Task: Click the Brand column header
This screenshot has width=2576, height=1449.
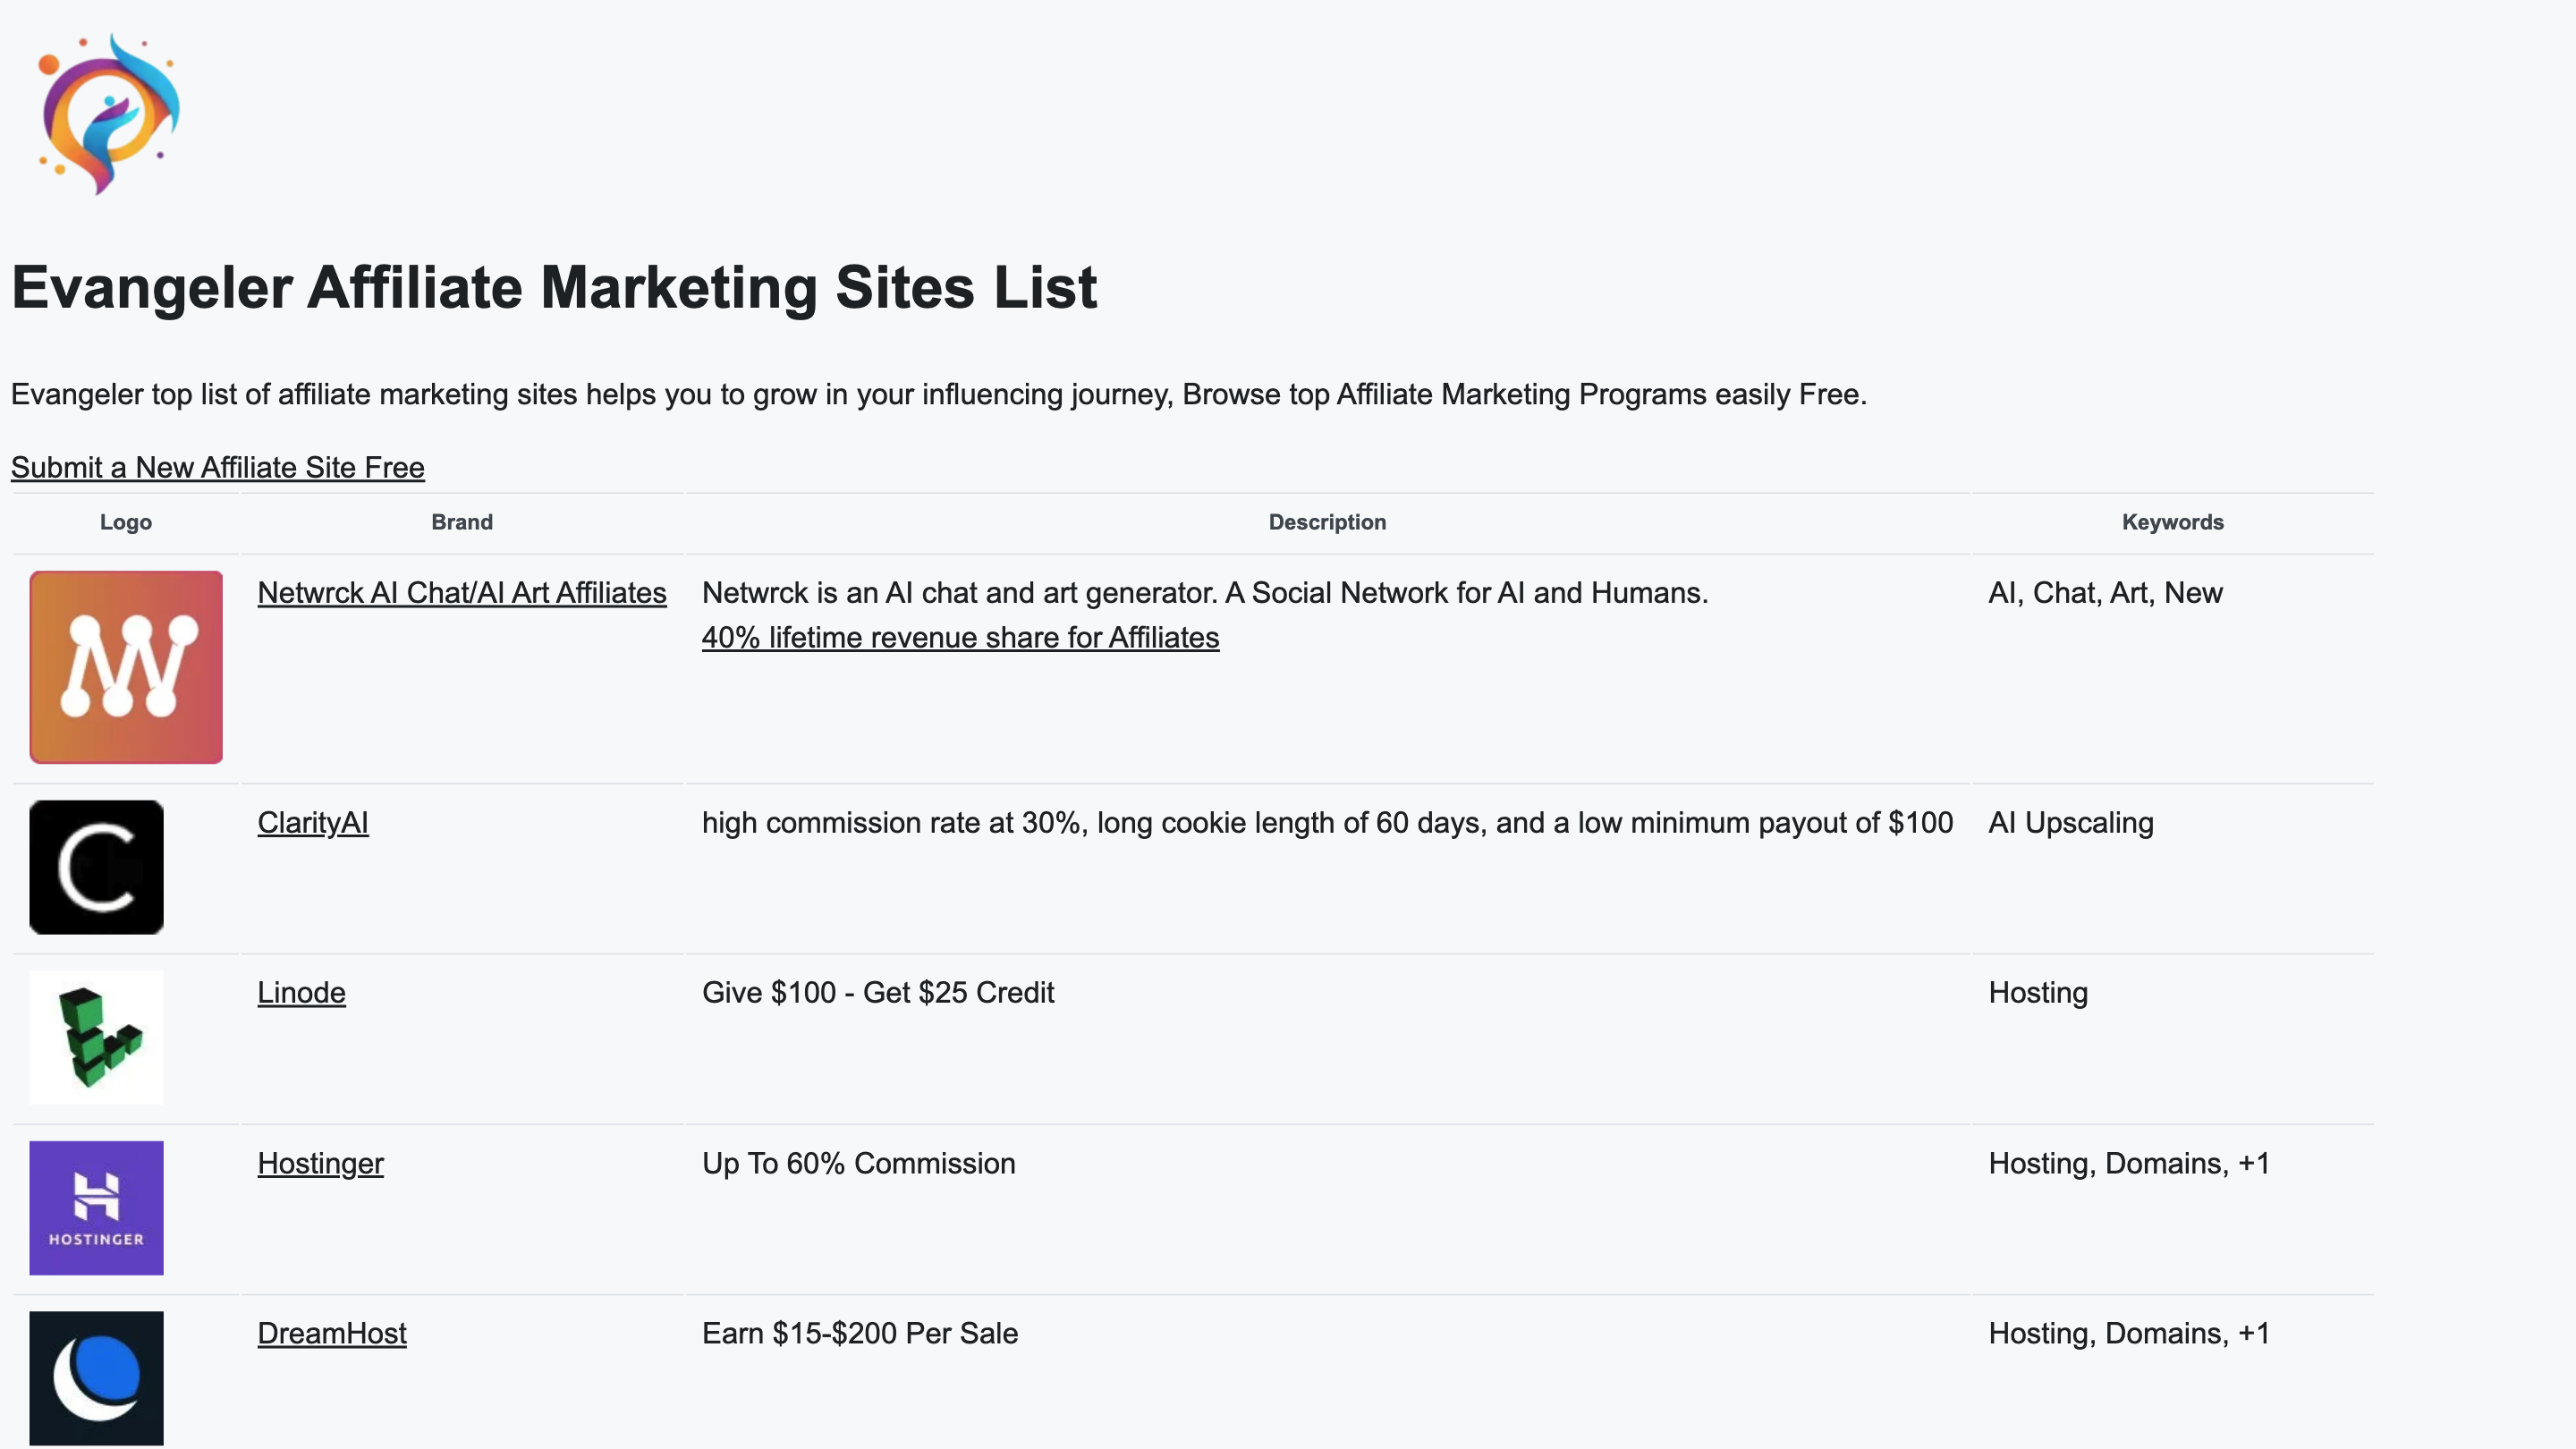Action: point(461,522)
